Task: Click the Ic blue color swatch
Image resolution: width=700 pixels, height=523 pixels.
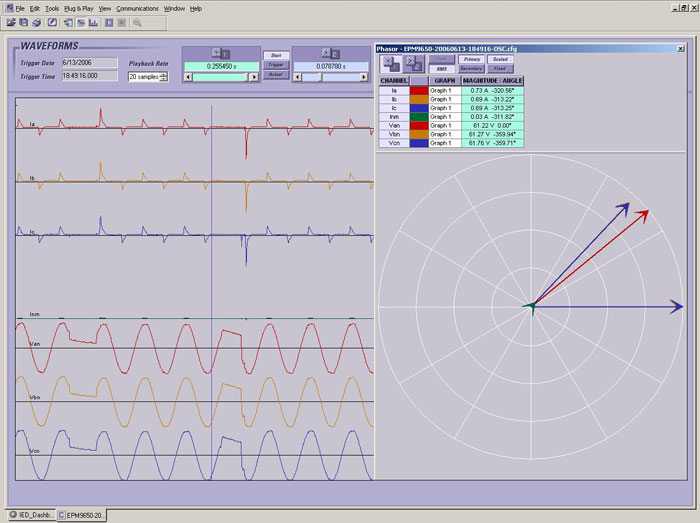Action: coord(419,108)
